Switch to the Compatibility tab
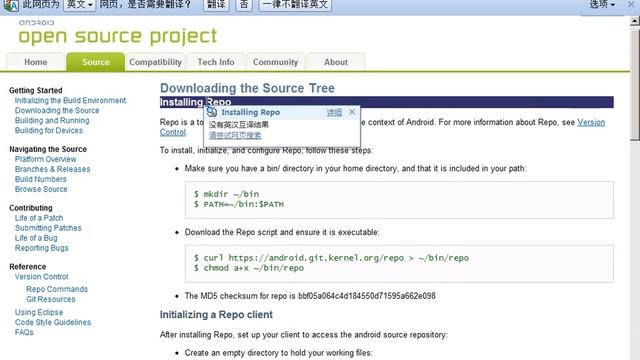Screen dimensions: 640x360 click(155, 62)
